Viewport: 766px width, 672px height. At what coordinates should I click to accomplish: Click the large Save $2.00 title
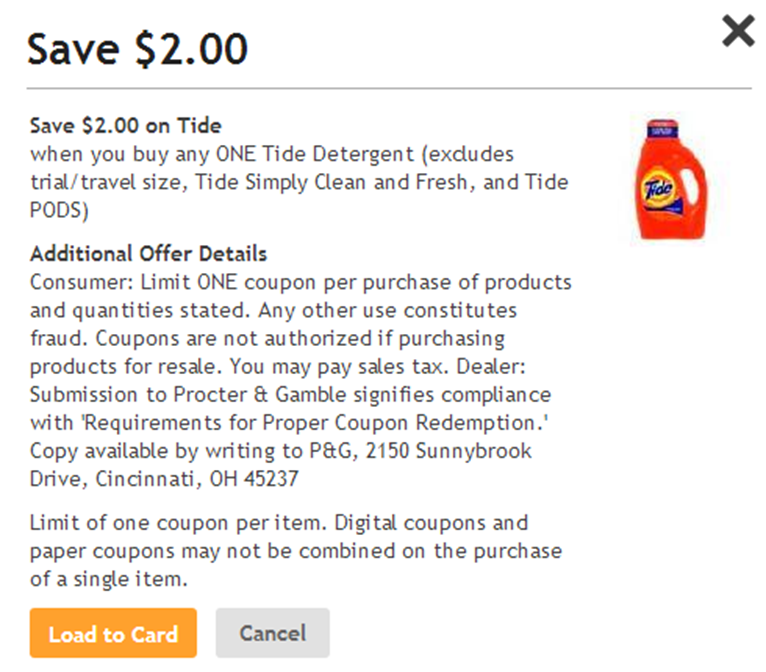click(x=137, y=48)
